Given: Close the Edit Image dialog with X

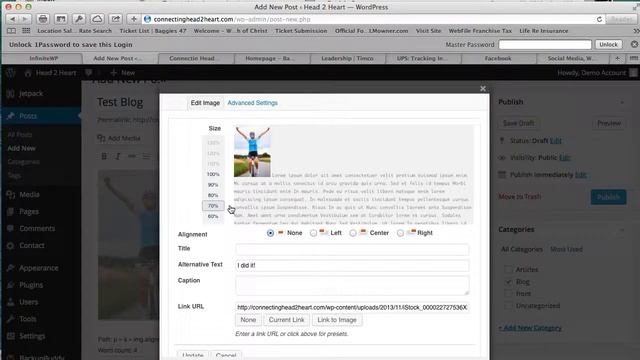Looking at the screenshot, I should point(483,88).
